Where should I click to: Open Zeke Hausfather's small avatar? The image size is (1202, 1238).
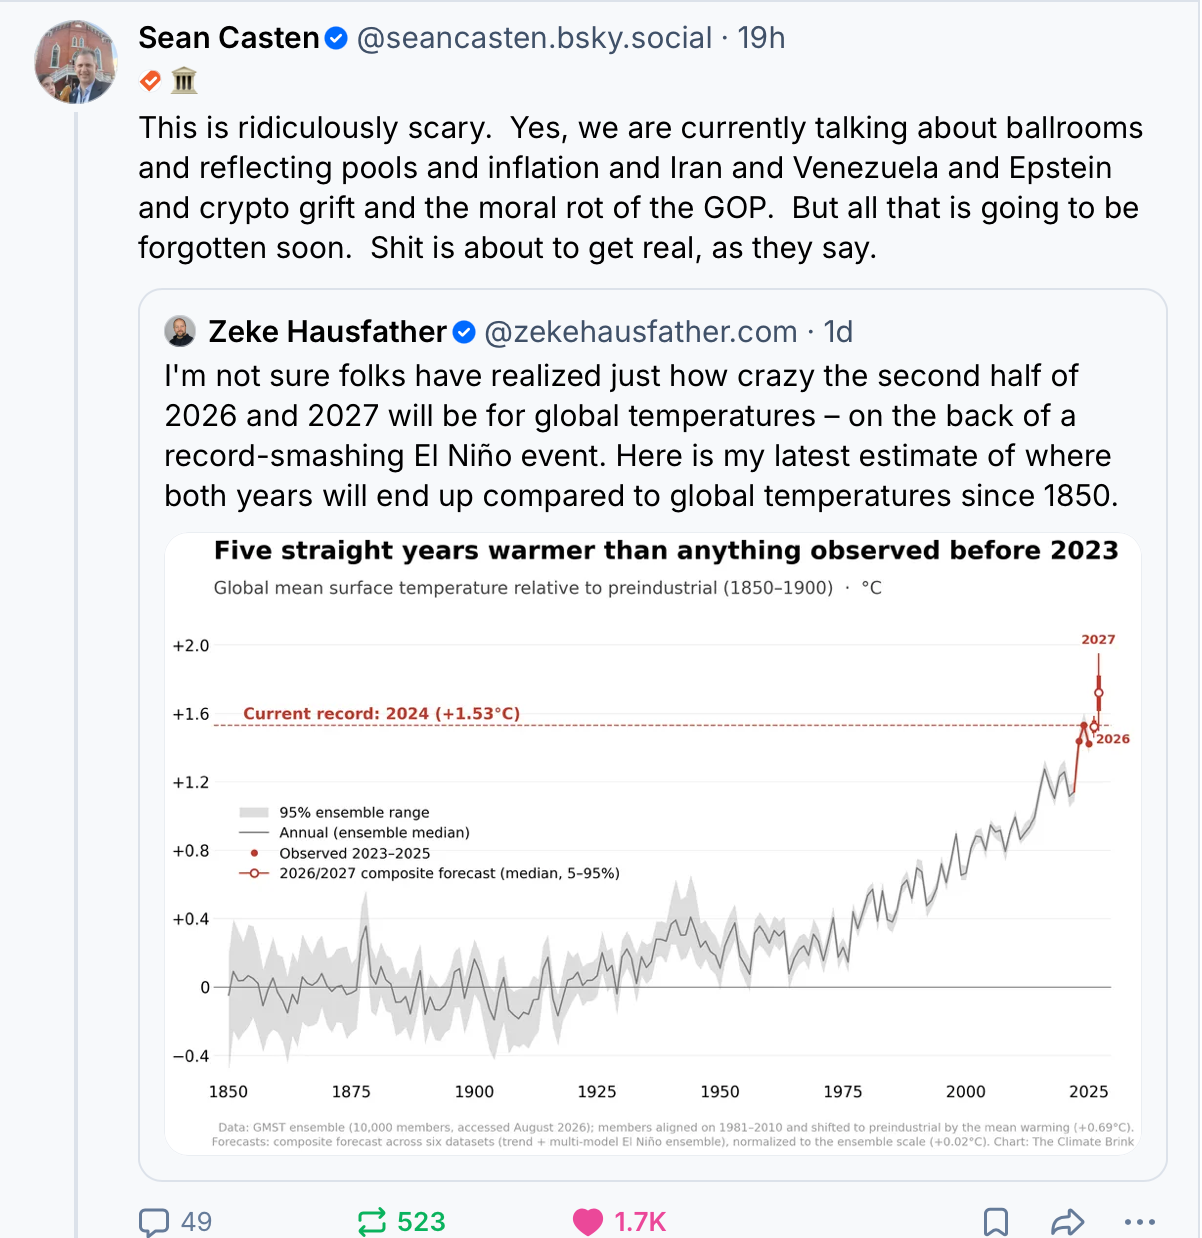180,331
